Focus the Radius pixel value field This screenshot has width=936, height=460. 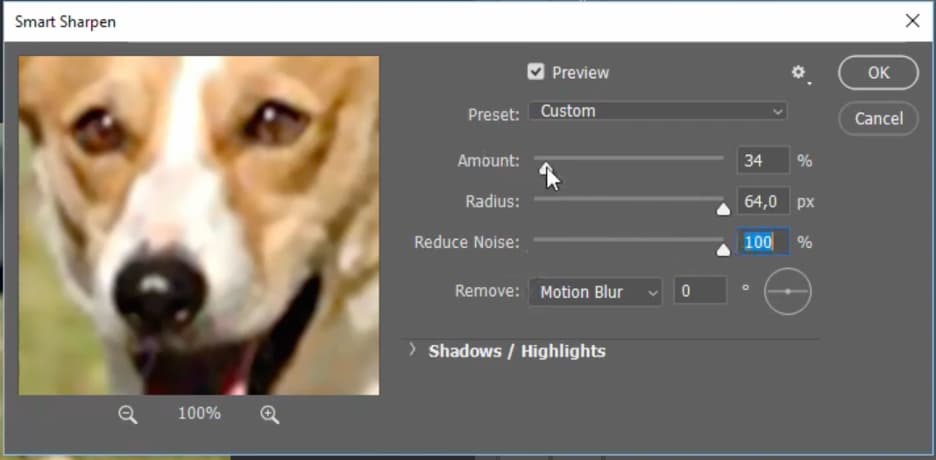(x=762, y=201)
